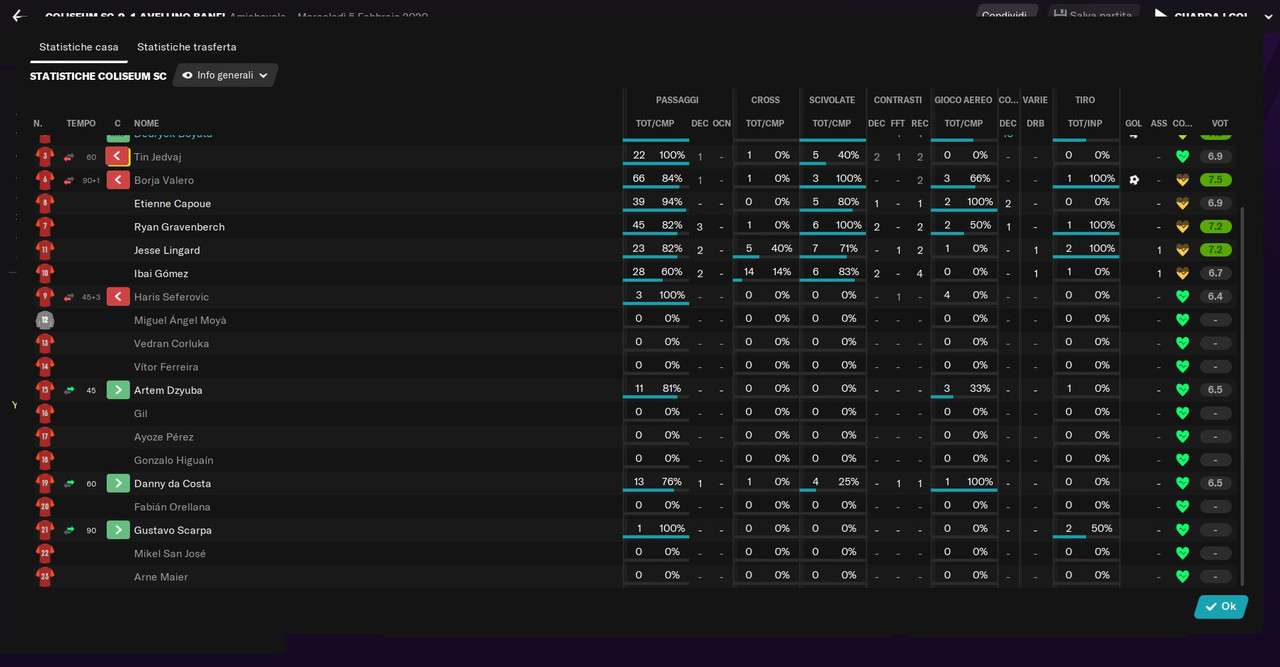The height and width of the screenshot is (667, 1280).
Task: Click Artem Dzyuba's green substituted-on chevron icon
Action: [x=118, y=390]
